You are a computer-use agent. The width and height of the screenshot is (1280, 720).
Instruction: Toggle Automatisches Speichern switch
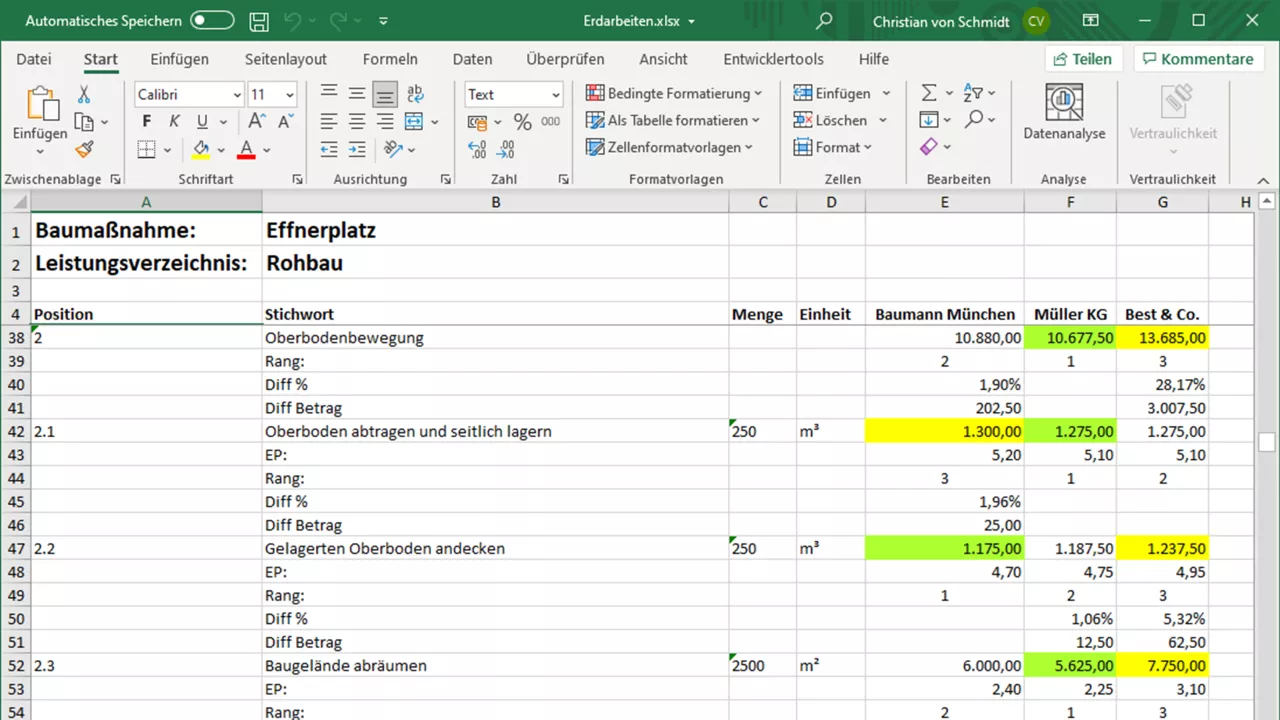click(x=211, y=21)
